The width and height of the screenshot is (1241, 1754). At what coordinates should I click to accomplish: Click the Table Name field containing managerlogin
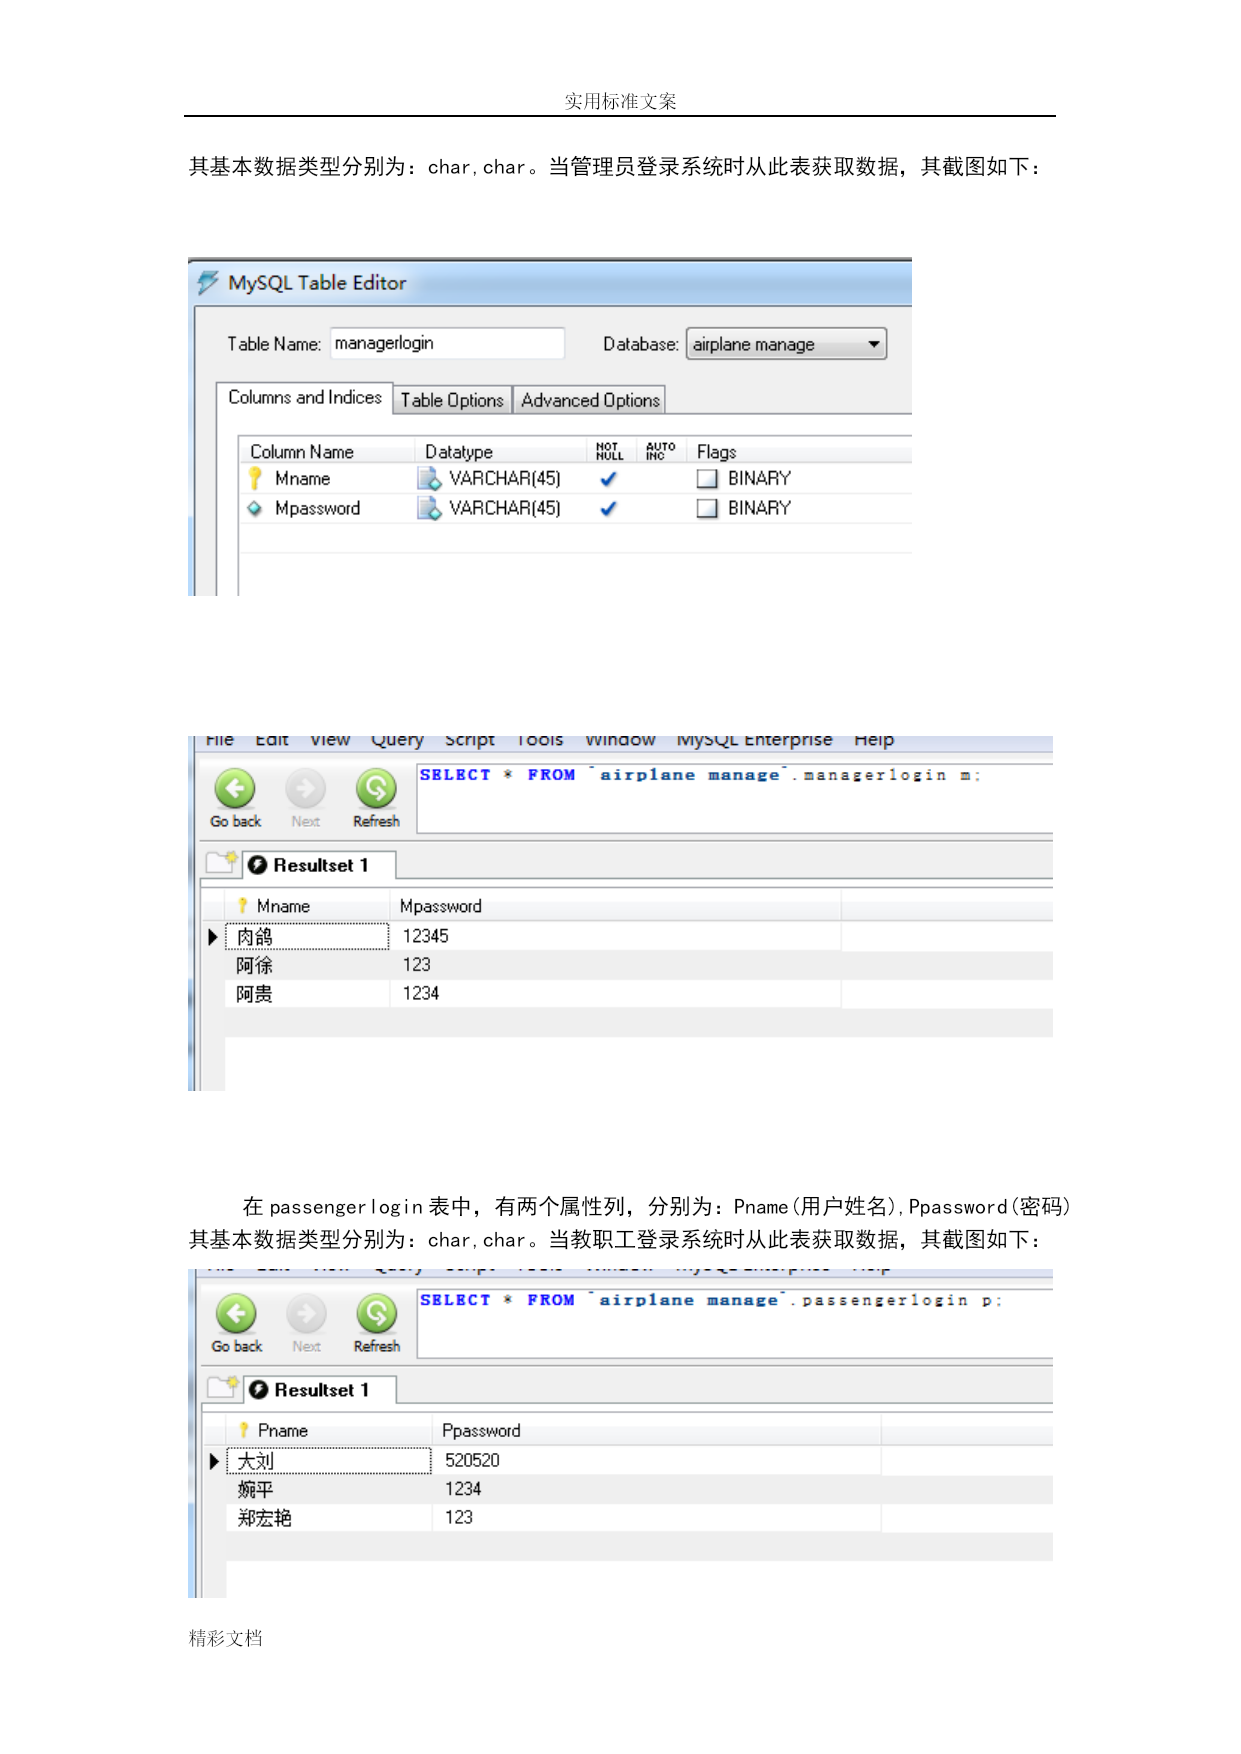(447, 343)
